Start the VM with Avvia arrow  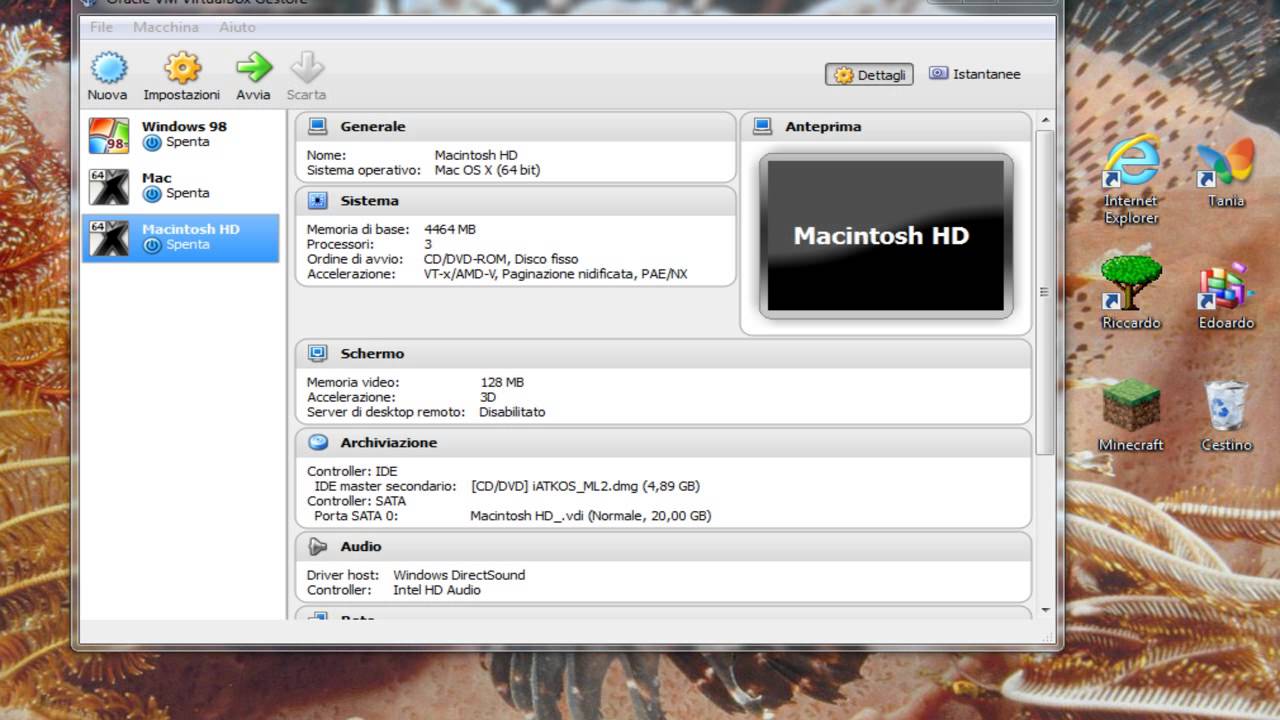[254, 68]
